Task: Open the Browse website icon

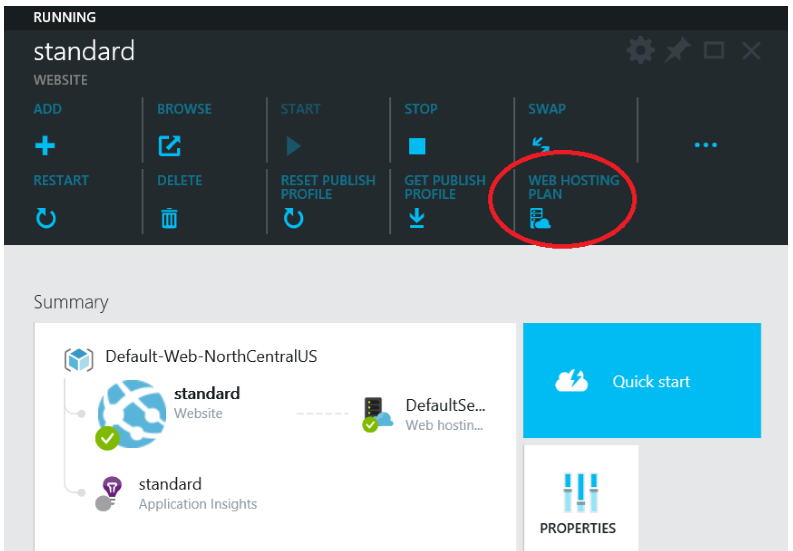Action: coord(169,146)
